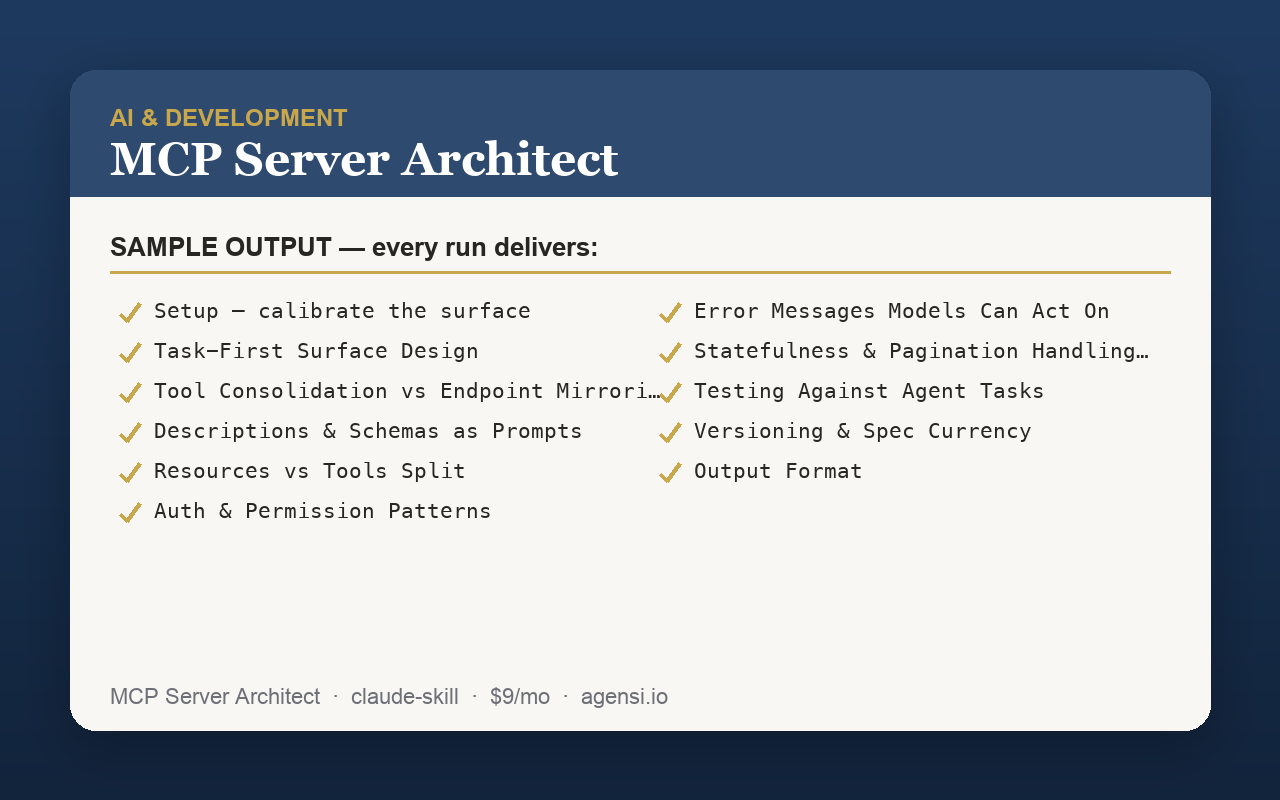Select the 'Auth & Permission Patterns' text

pos(323,511)
